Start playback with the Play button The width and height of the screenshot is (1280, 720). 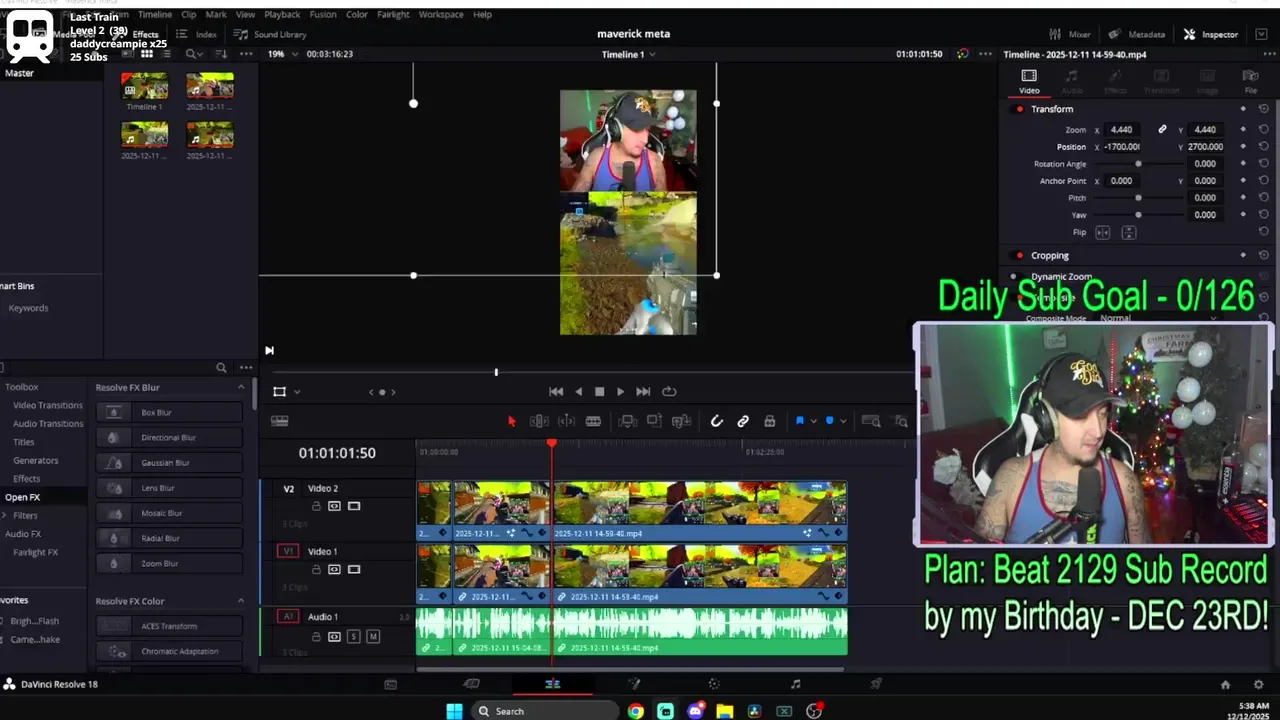620,392
